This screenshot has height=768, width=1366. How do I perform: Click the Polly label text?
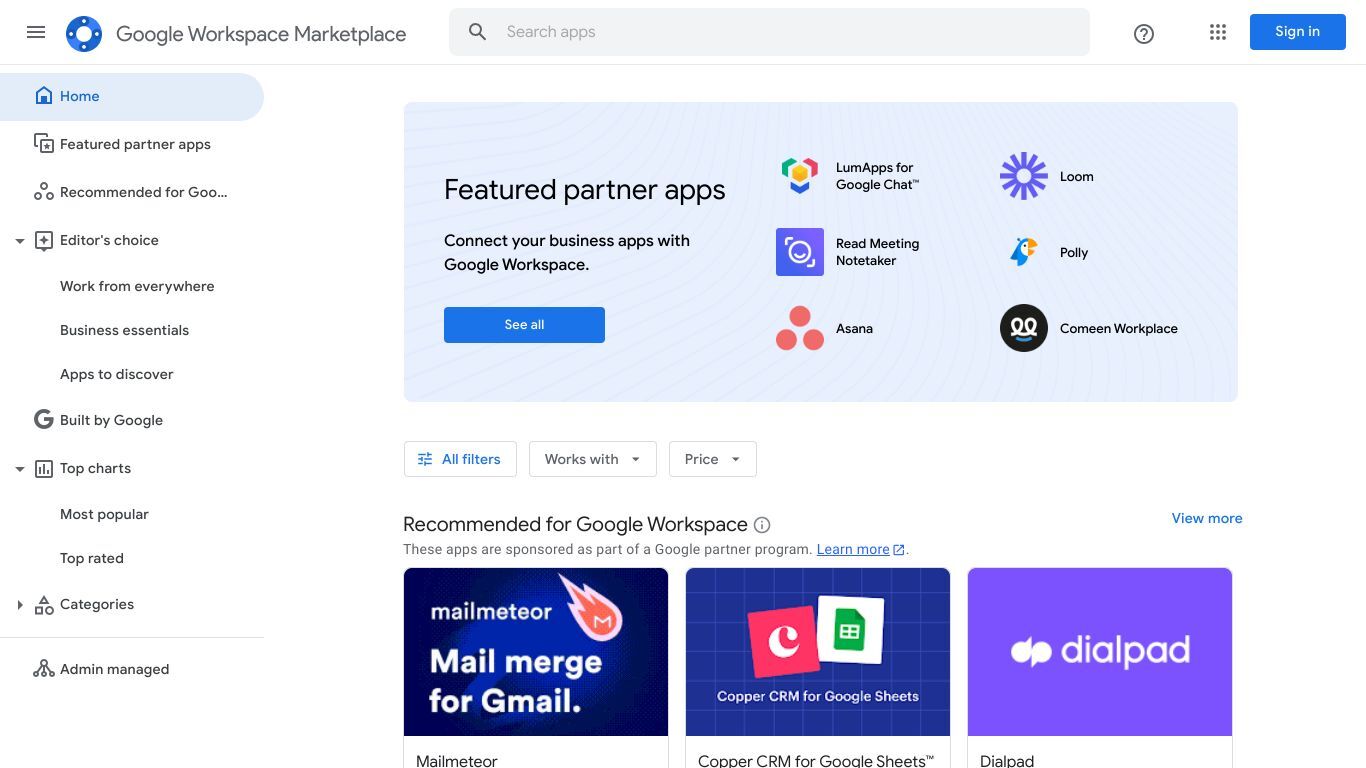[x=1074, y=252]
